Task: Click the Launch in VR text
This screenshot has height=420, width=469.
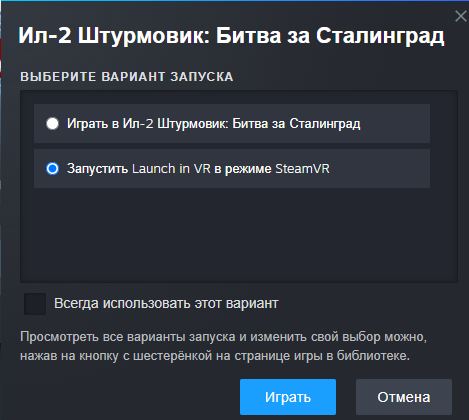Action: point(171,169)
